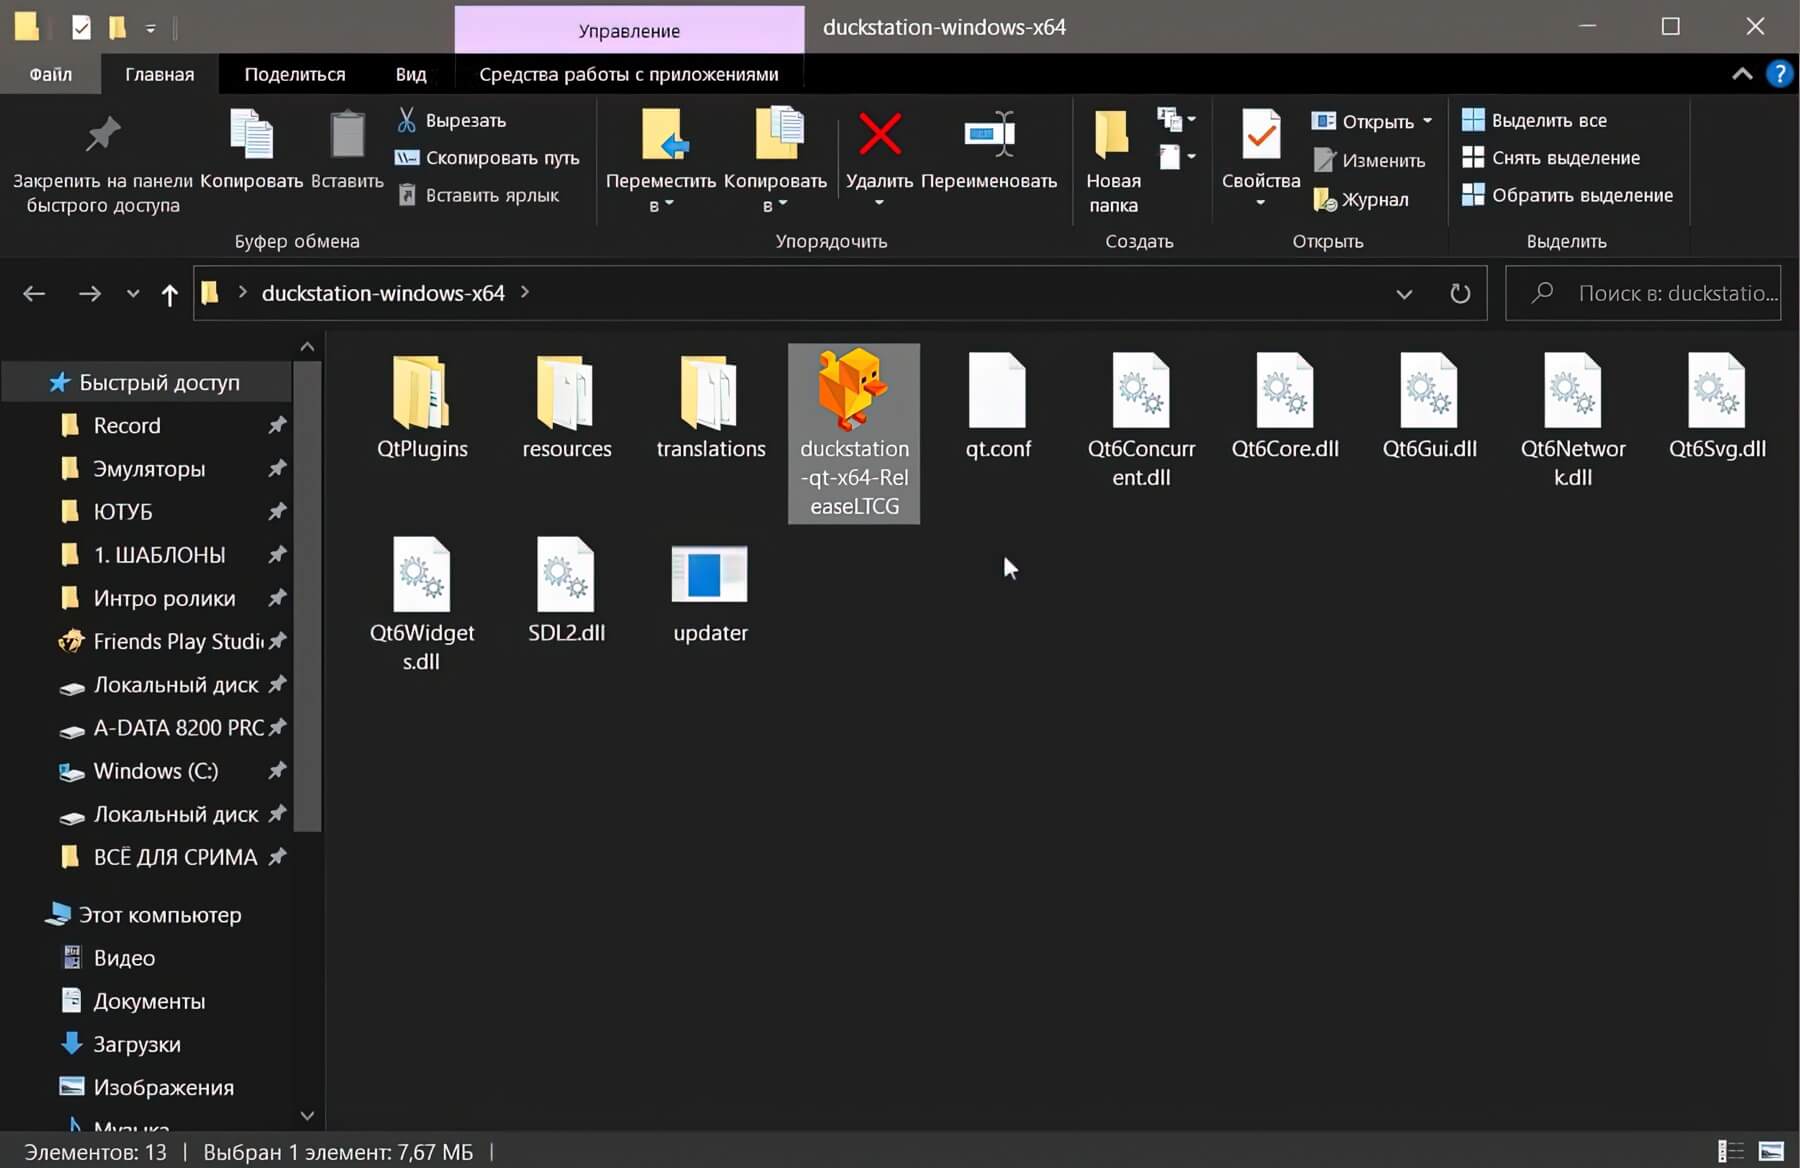Viewport: 1800px width, 1168px height.
Task: Open recent locations dropdown
Action: [133, 293]
